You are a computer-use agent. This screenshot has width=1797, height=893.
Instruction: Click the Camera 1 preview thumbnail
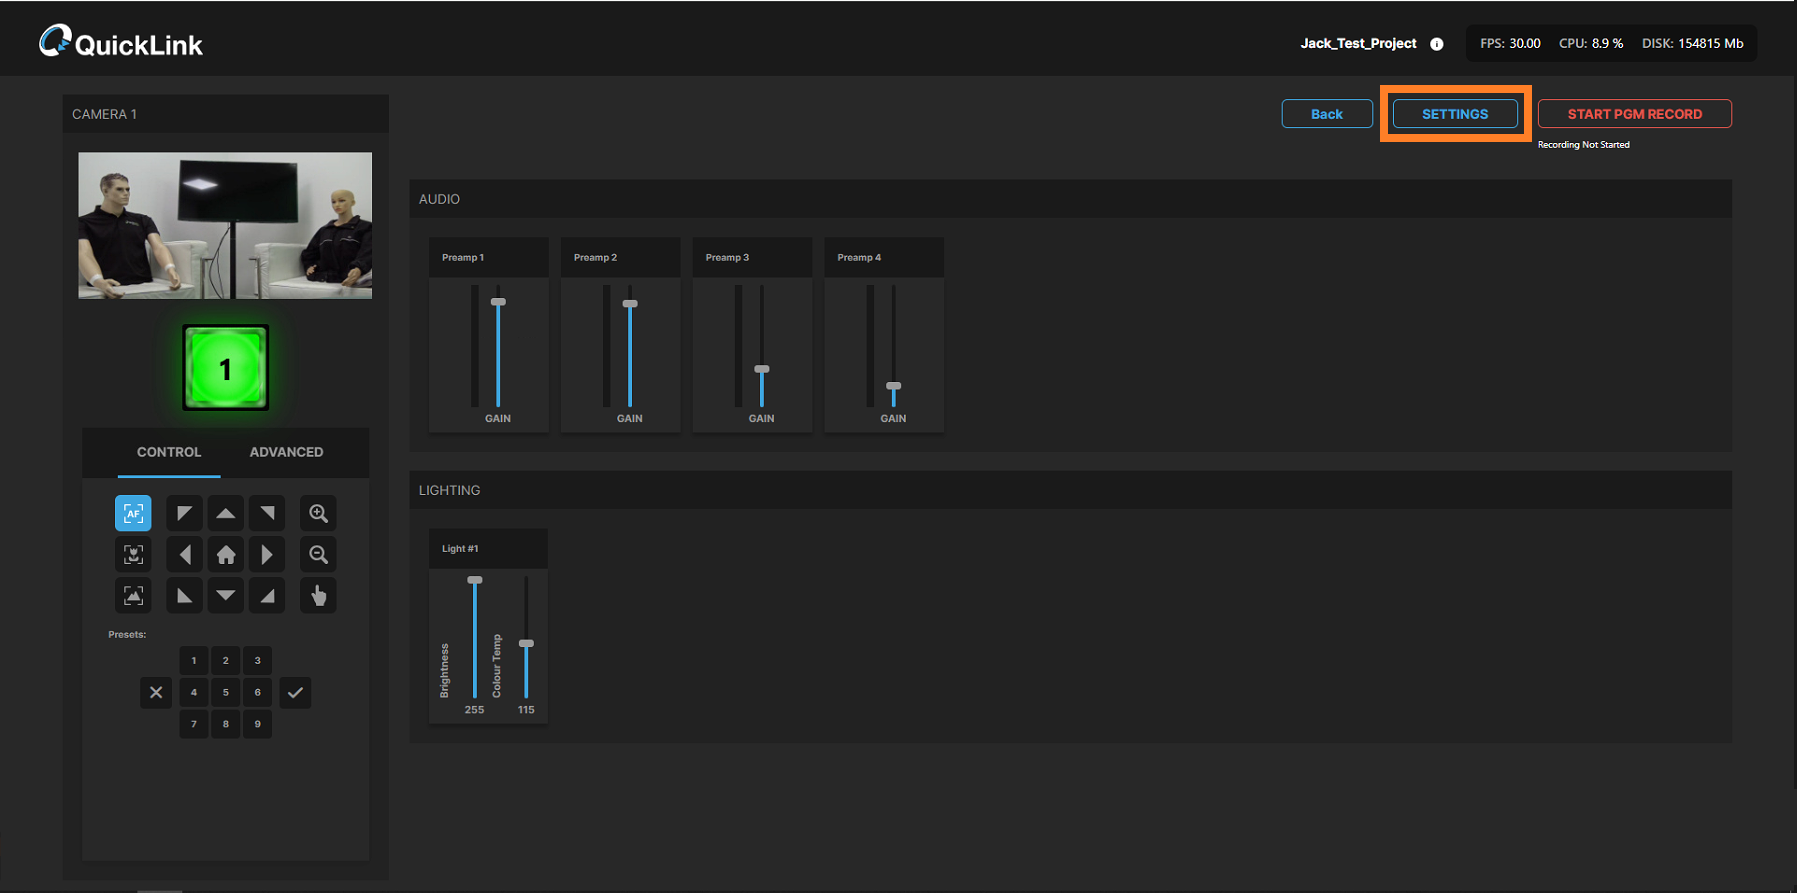(x=225, y=225)
